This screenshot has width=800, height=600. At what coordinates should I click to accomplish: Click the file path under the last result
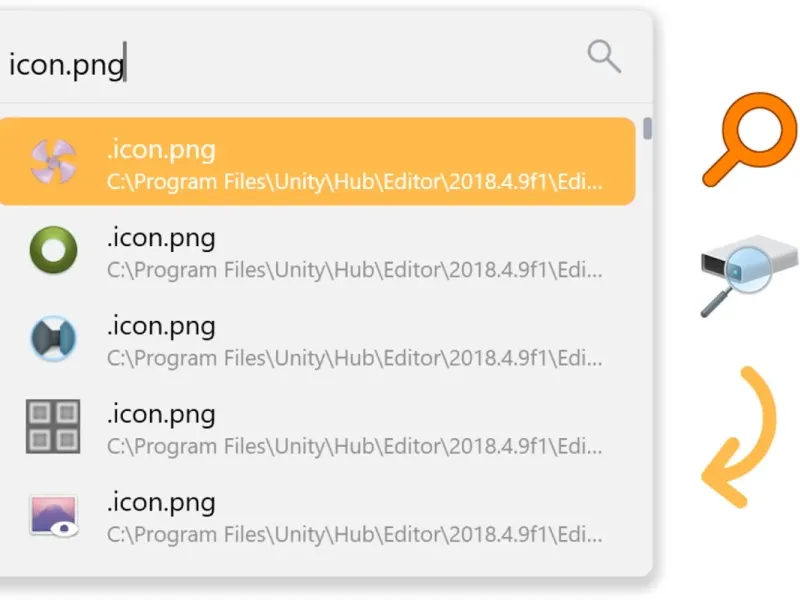click(x=355, y=535)
